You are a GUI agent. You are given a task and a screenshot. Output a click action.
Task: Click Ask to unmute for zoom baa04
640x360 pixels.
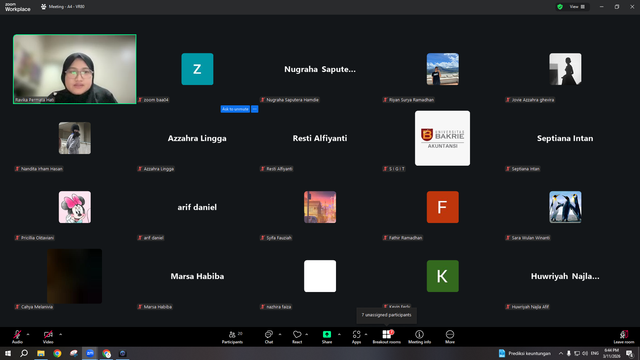(235, 109)
